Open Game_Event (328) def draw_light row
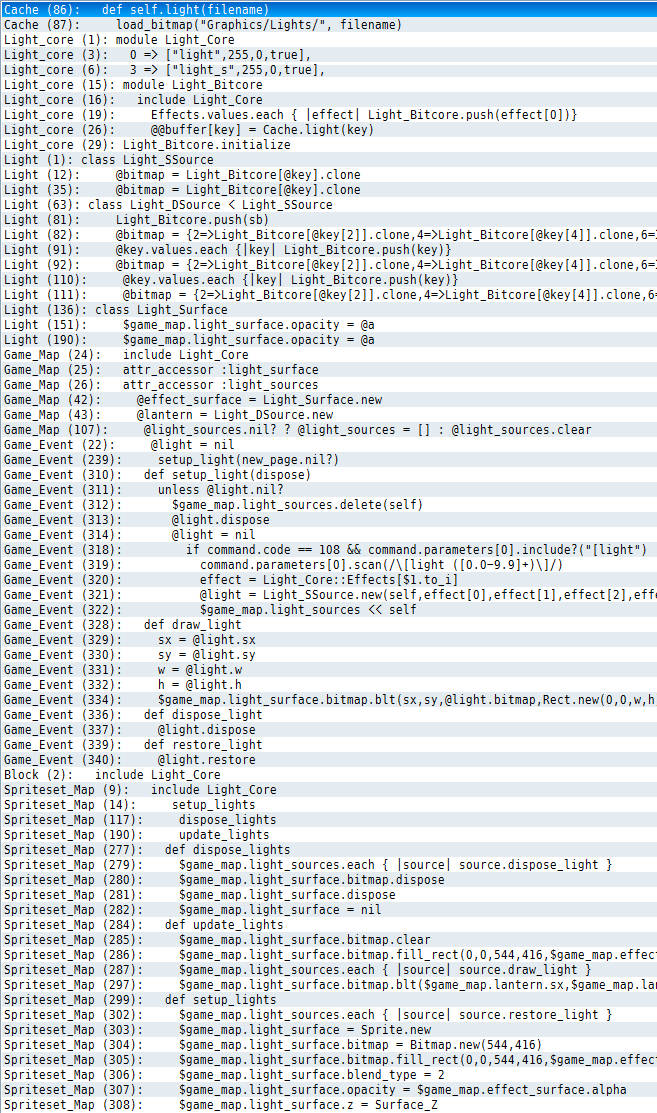 [328, 625]
